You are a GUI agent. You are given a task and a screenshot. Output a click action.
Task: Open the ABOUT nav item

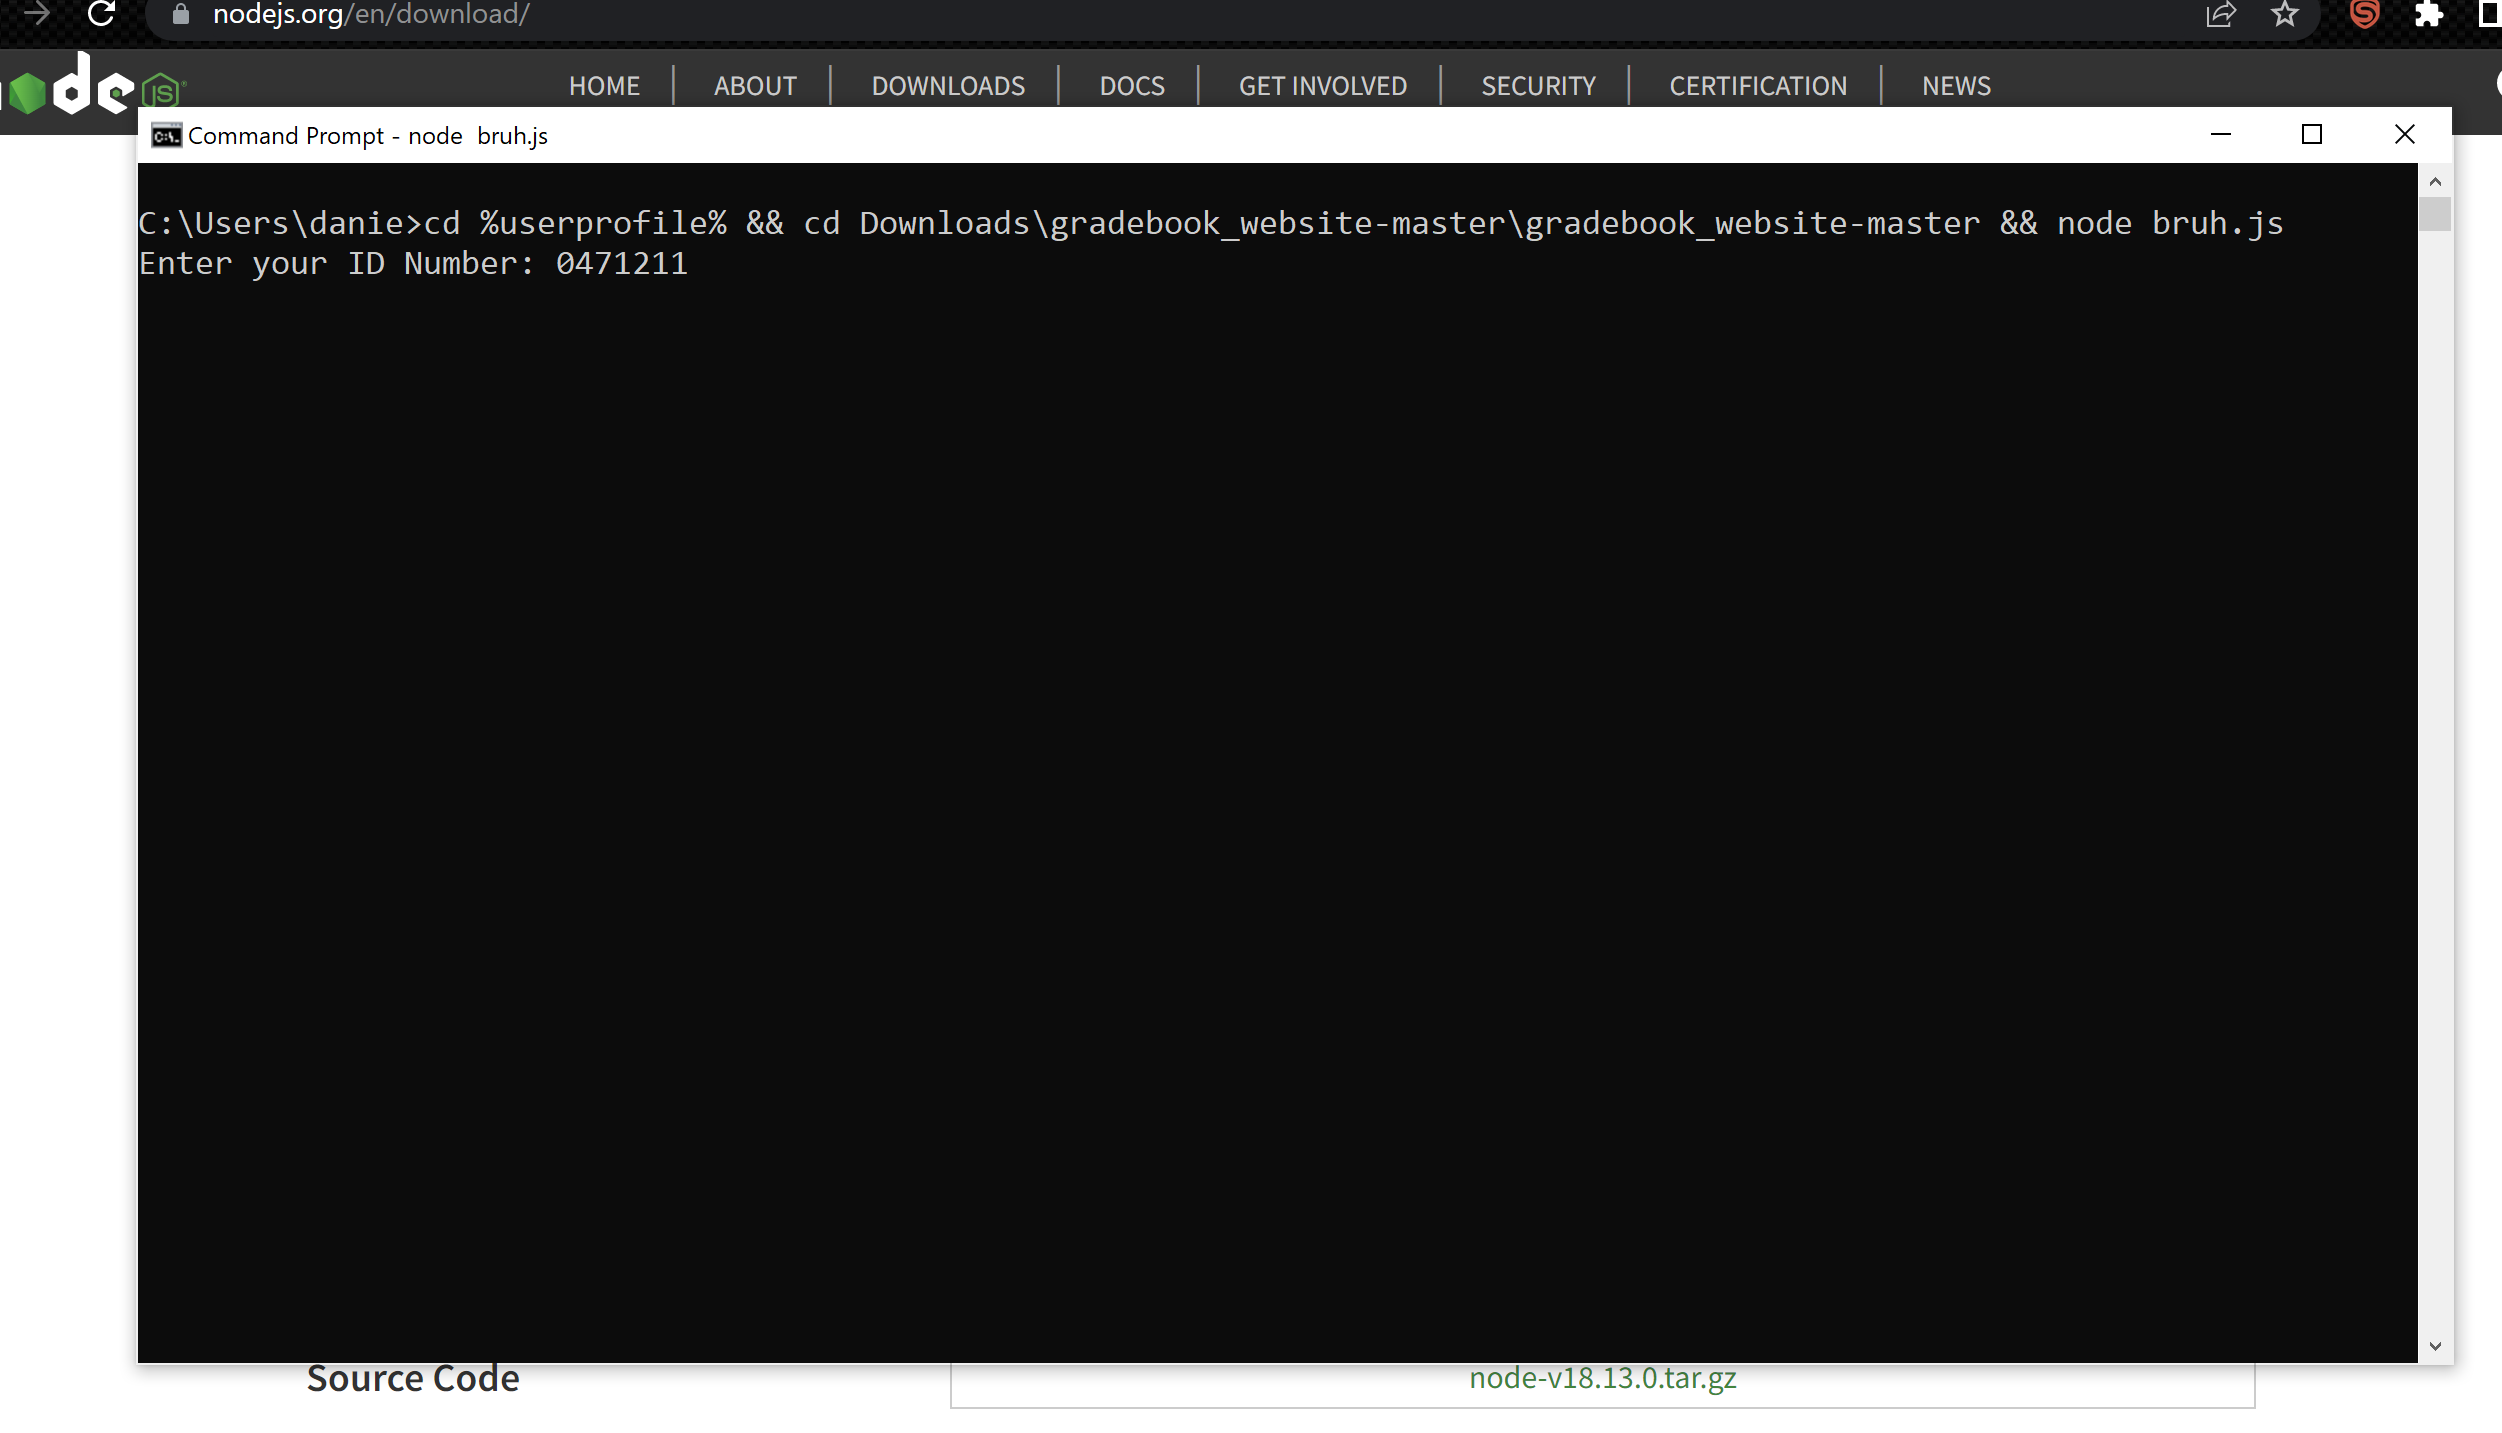pyautogui.click(x=755, y=86)
